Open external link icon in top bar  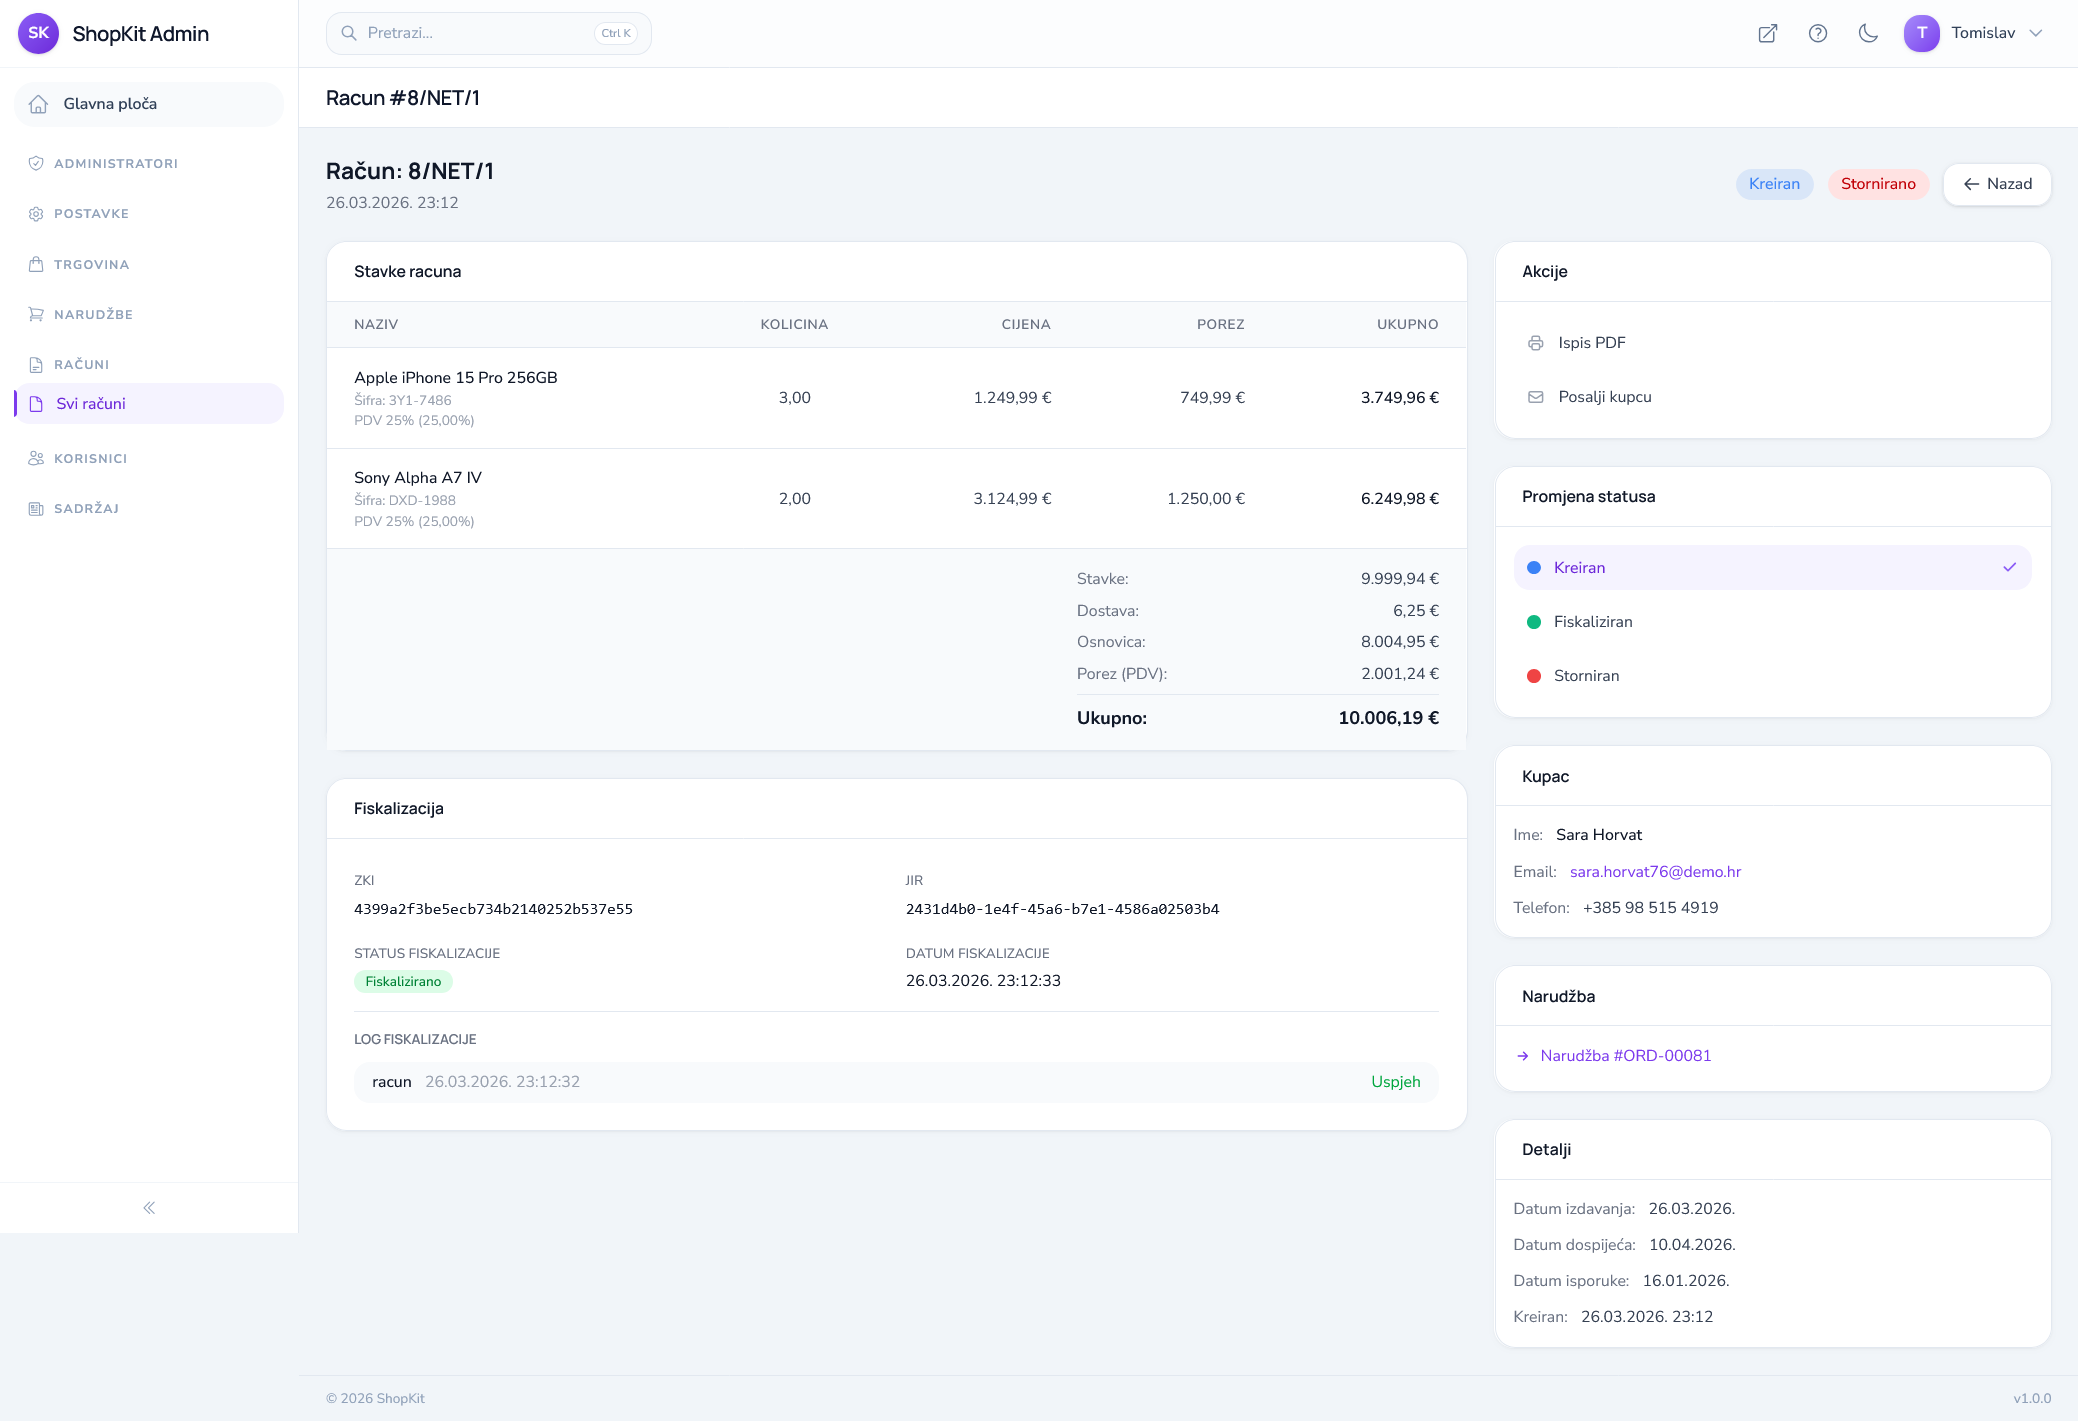[1768, 33]
